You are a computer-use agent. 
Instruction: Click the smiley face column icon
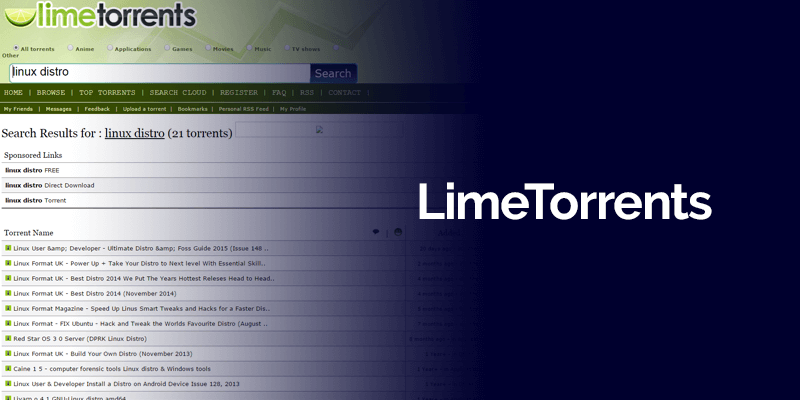(x=398, y=232)
